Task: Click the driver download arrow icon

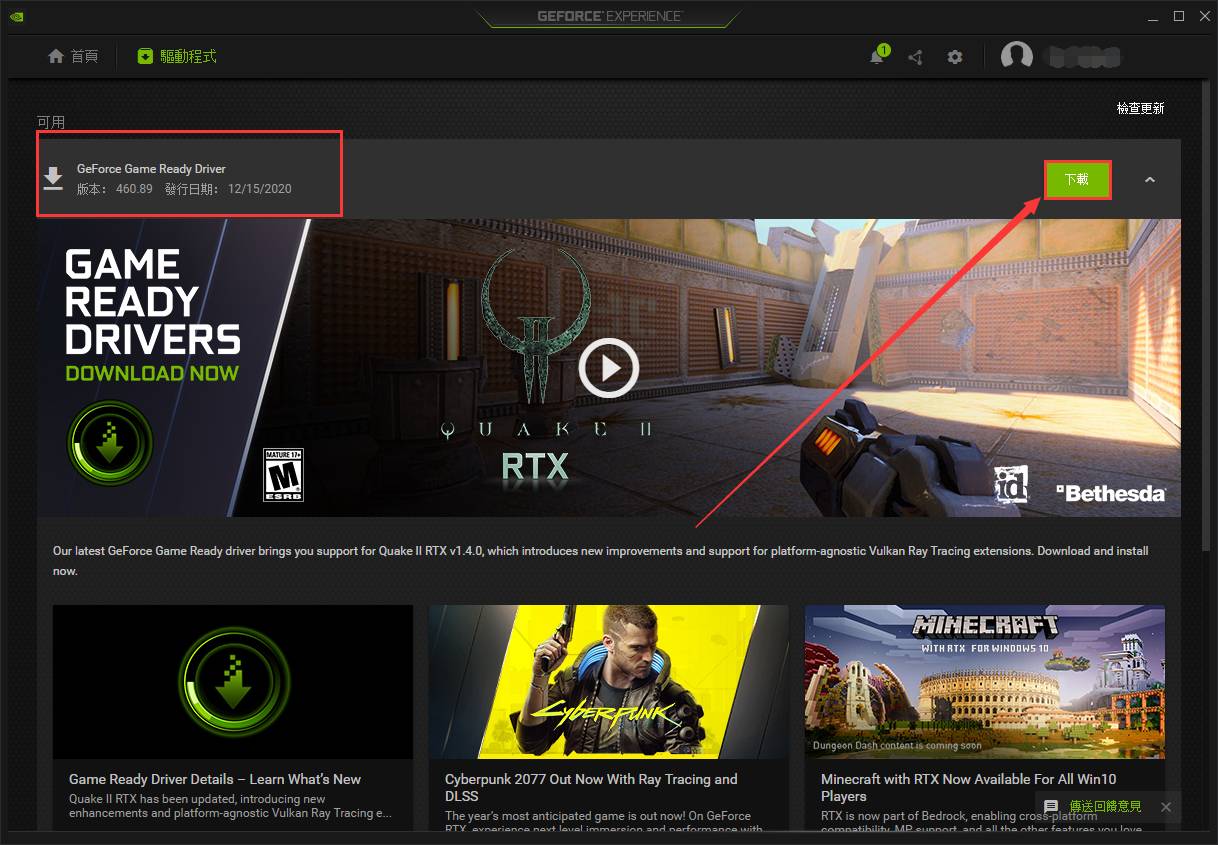Action: [x=53, y=179]
